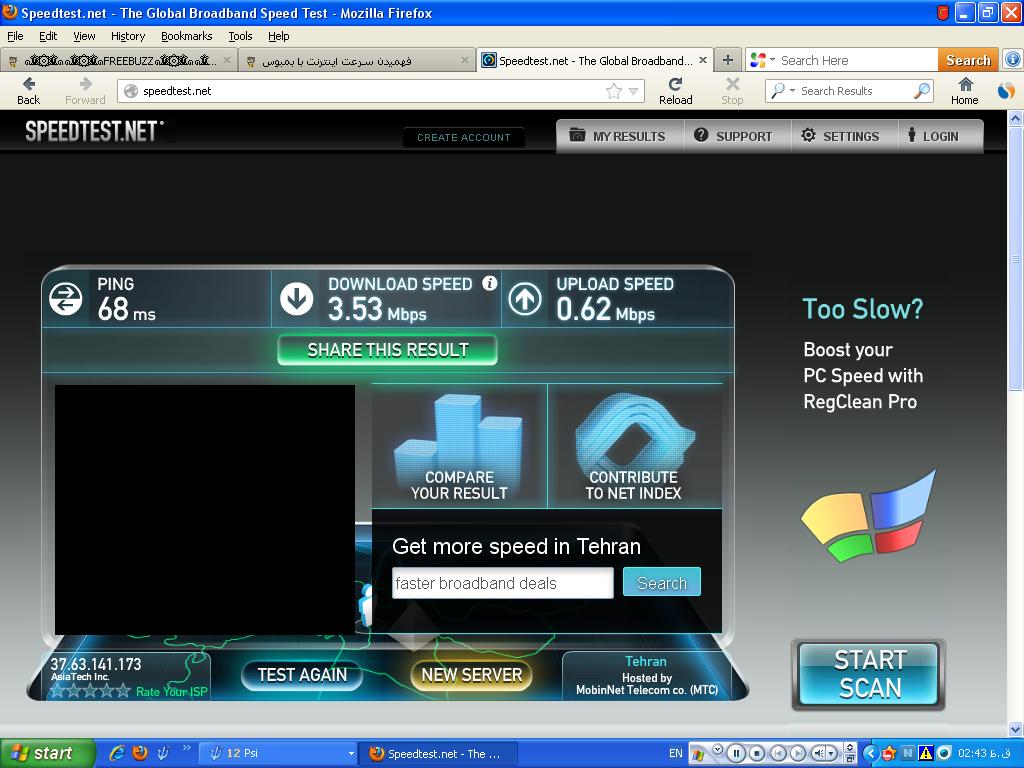Rate Your ISP with the star rating

click(x=90, y=691)
